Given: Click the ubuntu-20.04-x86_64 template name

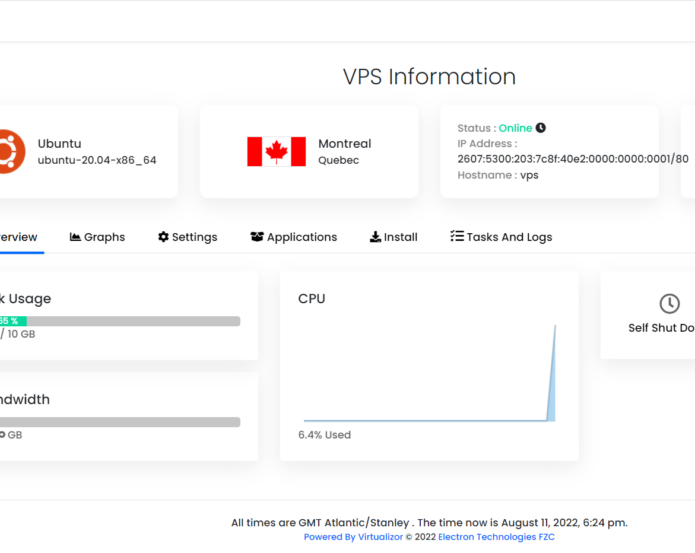Looking at the screenshot, I should (x=97, y=160).
